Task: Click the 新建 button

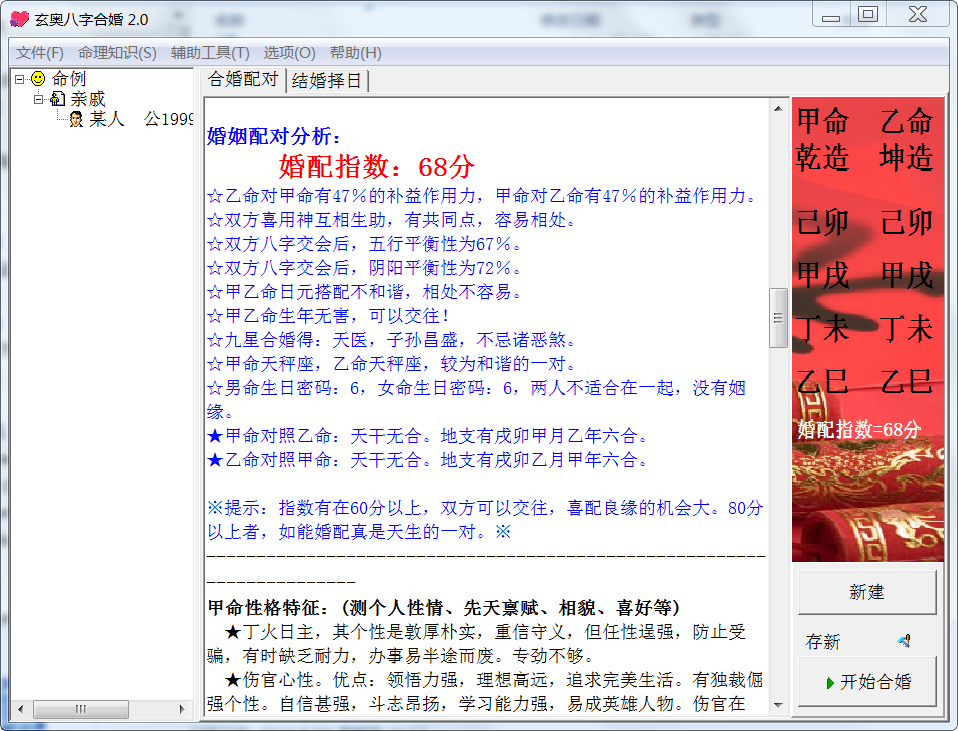Action: click(x=867, y=592)
